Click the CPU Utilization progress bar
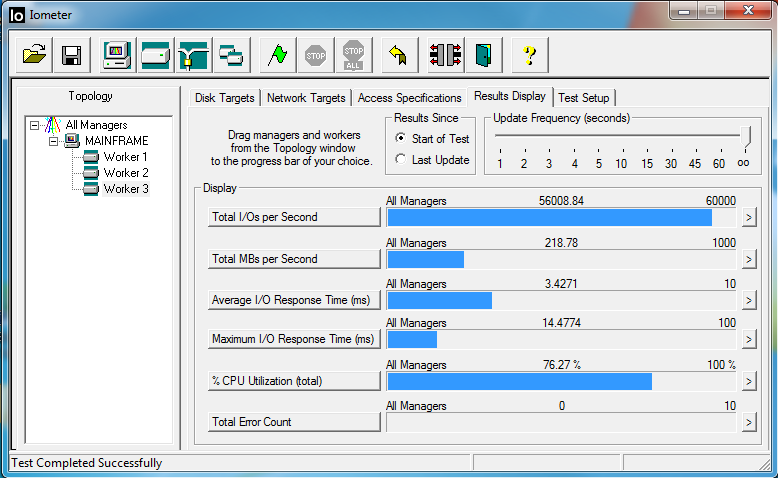This screenshot has height=478, width=778. pyautogui.click(x=561, y=381)
